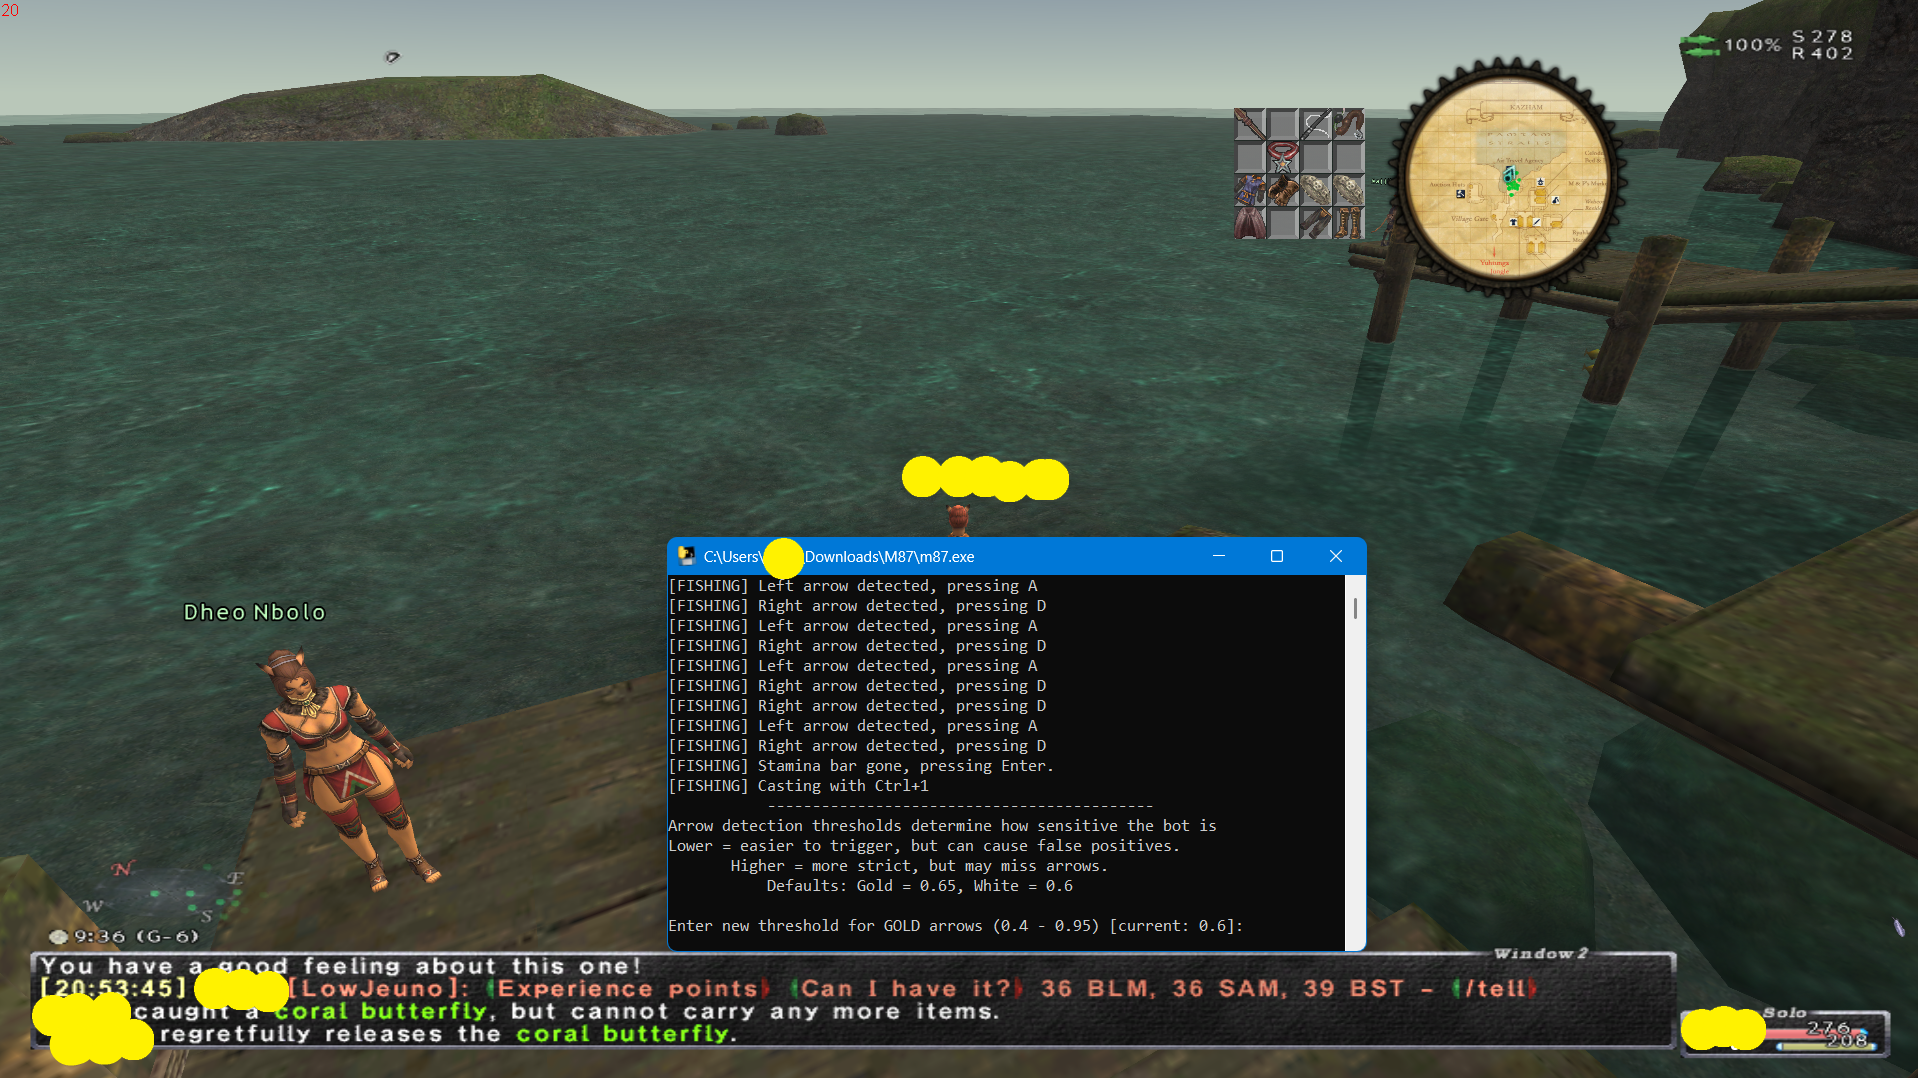This screenshot has height=1078, width=1918.
Task: Click the console vertical scrollbar thumb
Action: [1355, 608]
